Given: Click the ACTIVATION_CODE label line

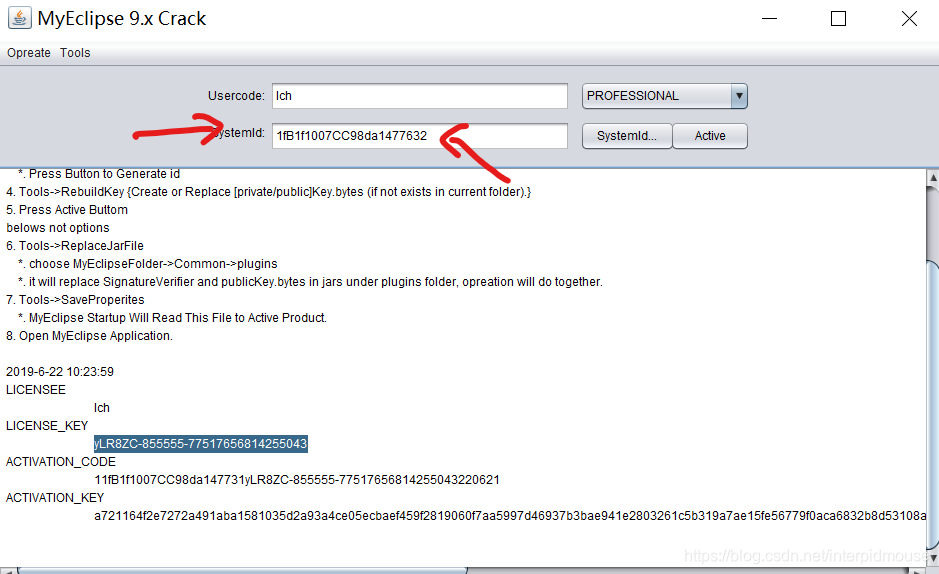Looking at the screenshot, I should click(x=61, y=461).
